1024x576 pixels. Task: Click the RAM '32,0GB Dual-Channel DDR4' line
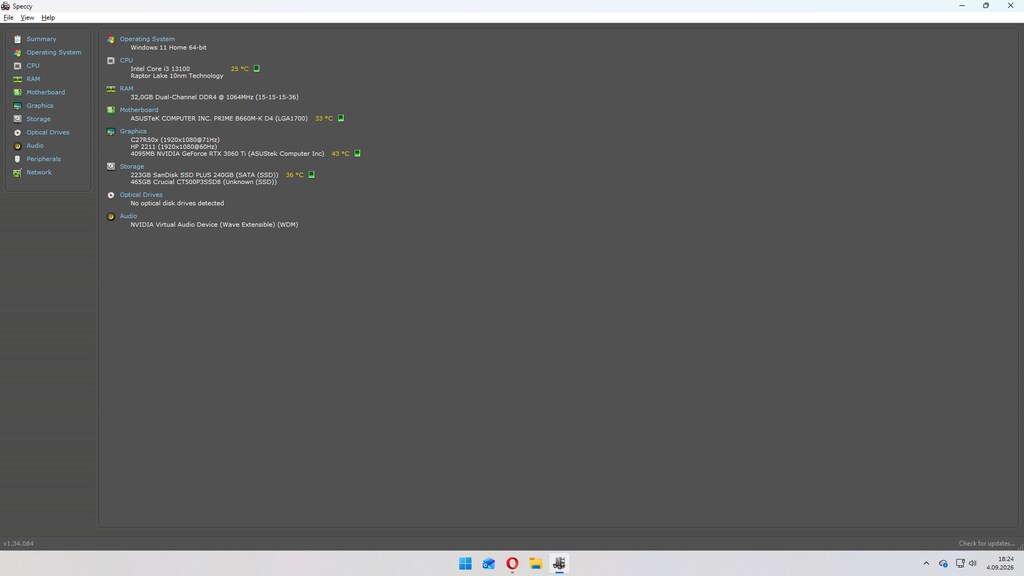[214, 97]
